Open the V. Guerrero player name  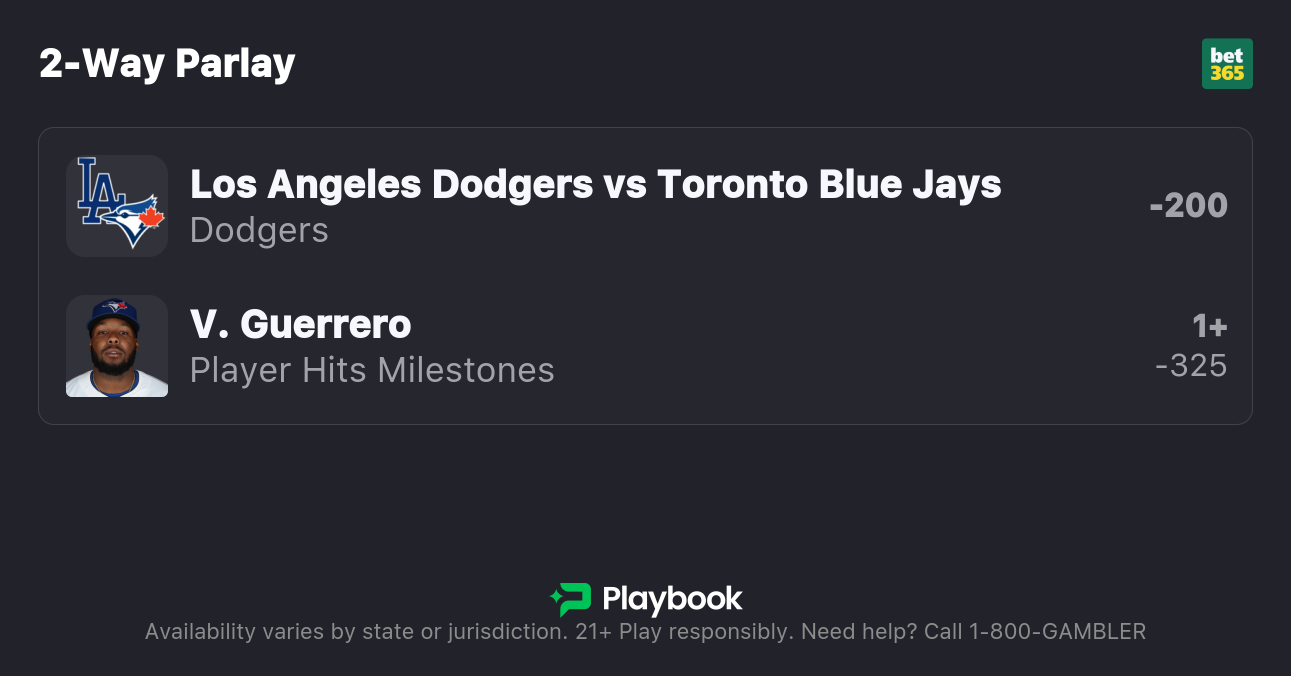point(300,324)
